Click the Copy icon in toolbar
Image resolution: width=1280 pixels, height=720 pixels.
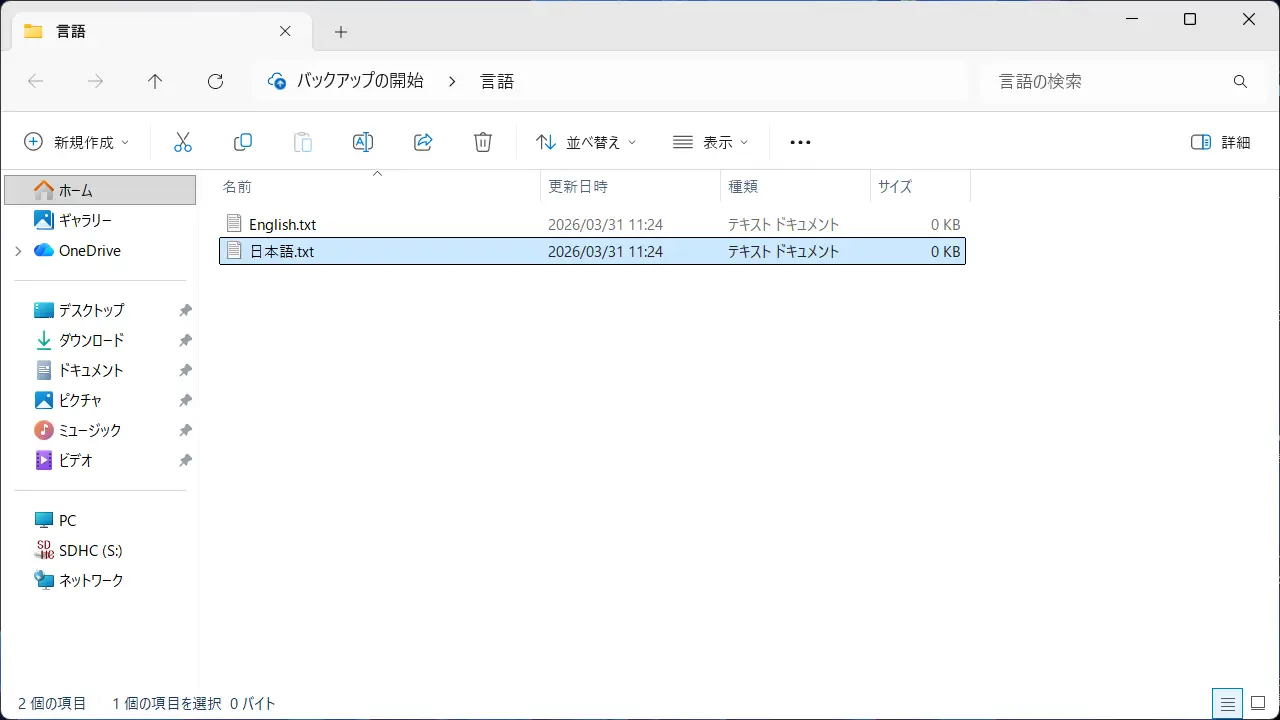243,142
